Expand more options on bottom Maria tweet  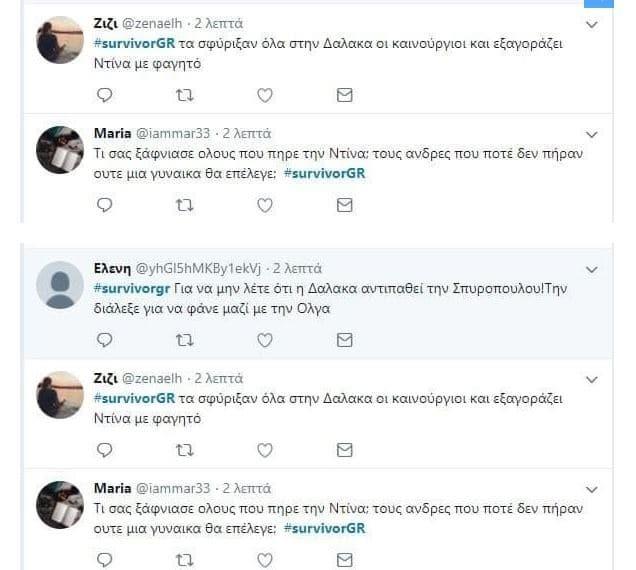point(592,490)
